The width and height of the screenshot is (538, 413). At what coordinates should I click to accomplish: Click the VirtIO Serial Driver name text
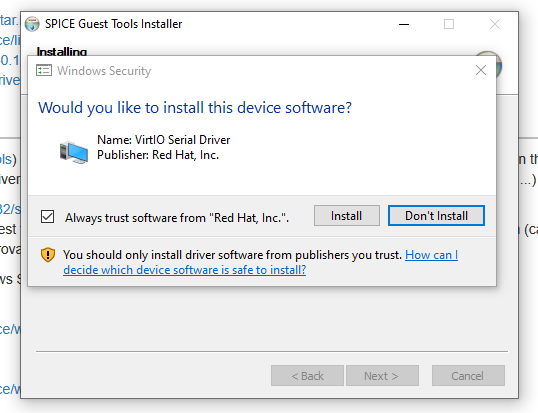point(164,140)
